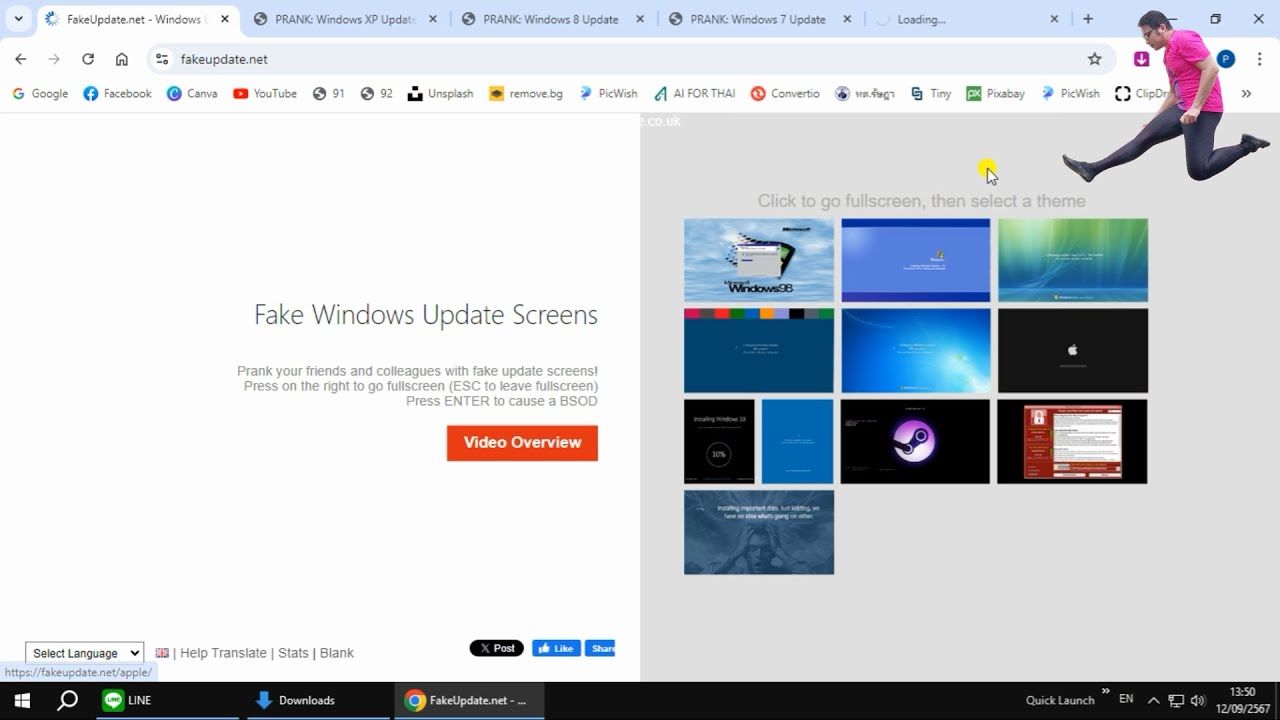Choose the Installing Windows 10 circle thumbnail
1280x720 pixels.
point(719,442)
